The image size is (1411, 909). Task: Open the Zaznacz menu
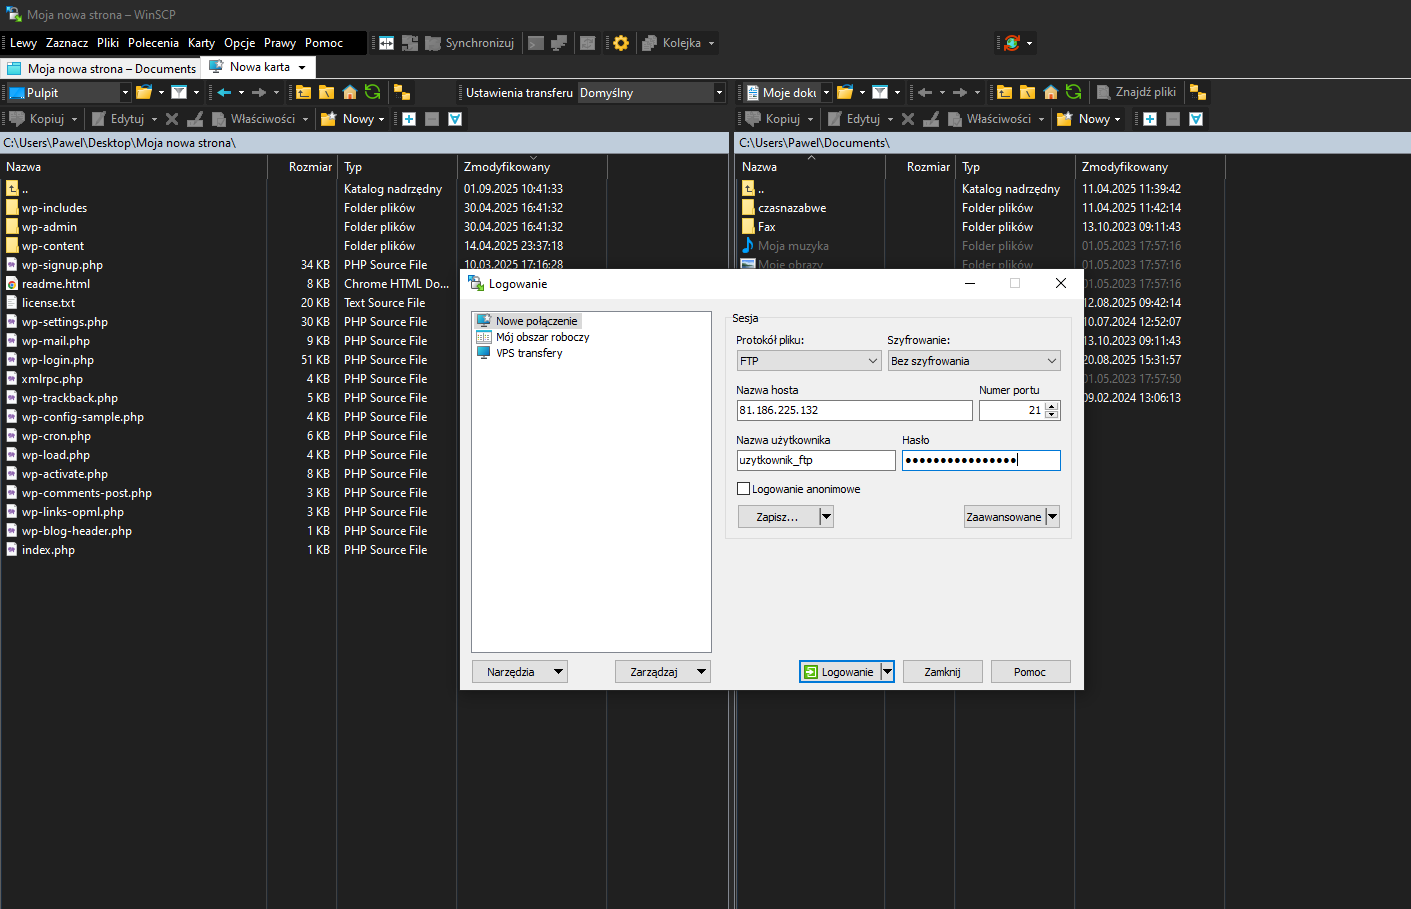[67, 43]
